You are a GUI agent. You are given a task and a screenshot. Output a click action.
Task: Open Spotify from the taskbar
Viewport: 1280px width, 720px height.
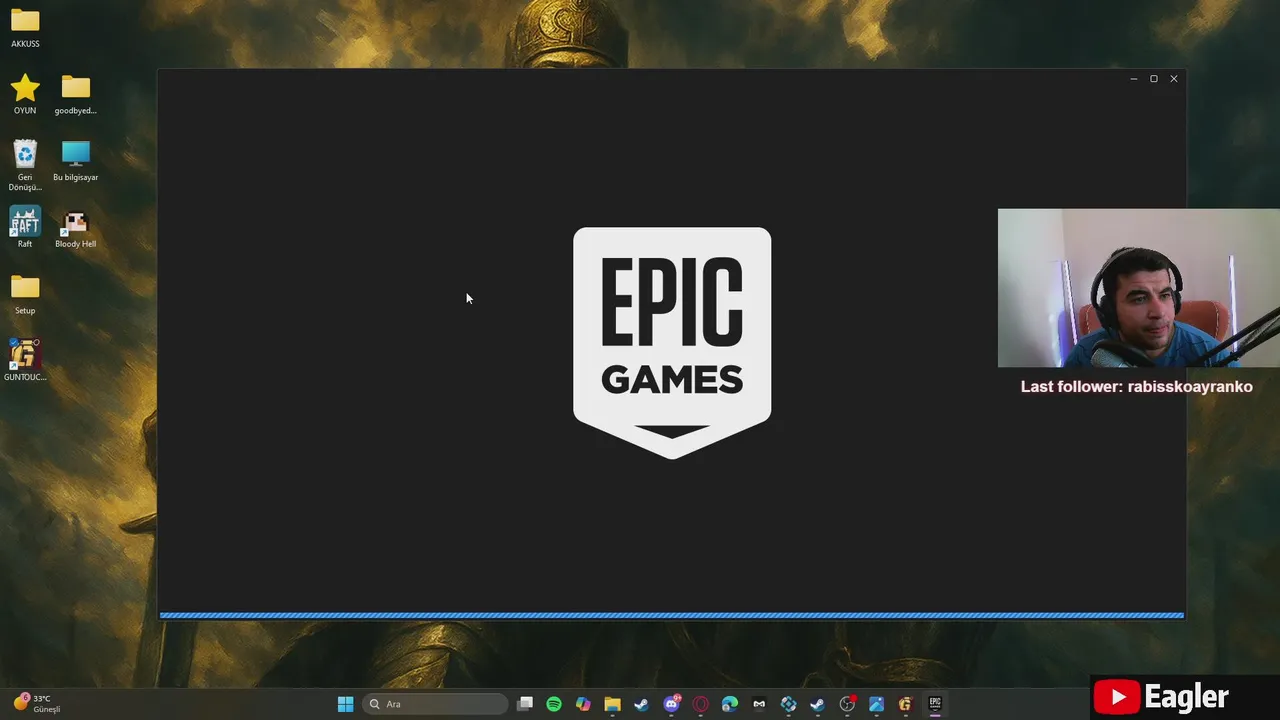pyautogui.click(x=554, y=704)
